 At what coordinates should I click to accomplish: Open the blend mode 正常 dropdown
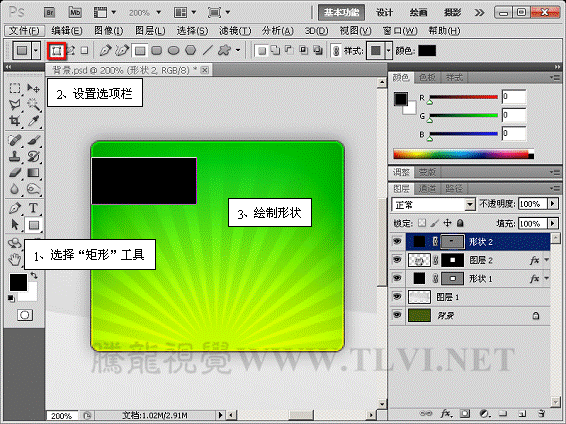click(x=469, y=205)
